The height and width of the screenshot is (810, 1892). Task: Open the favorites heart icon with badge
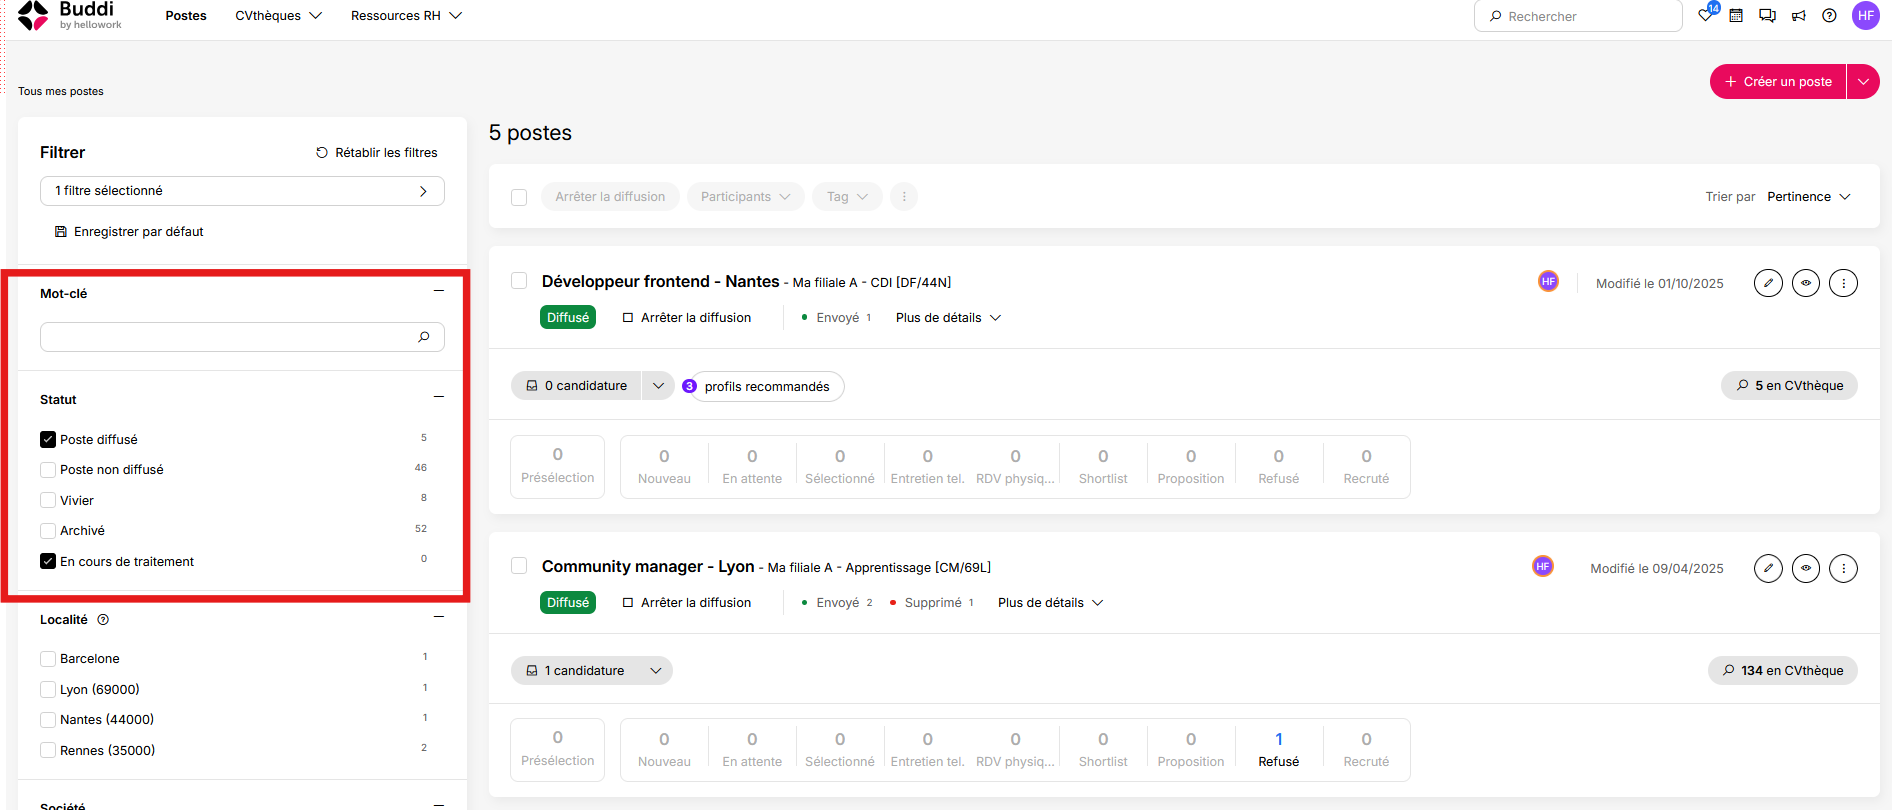[1707, 14]
